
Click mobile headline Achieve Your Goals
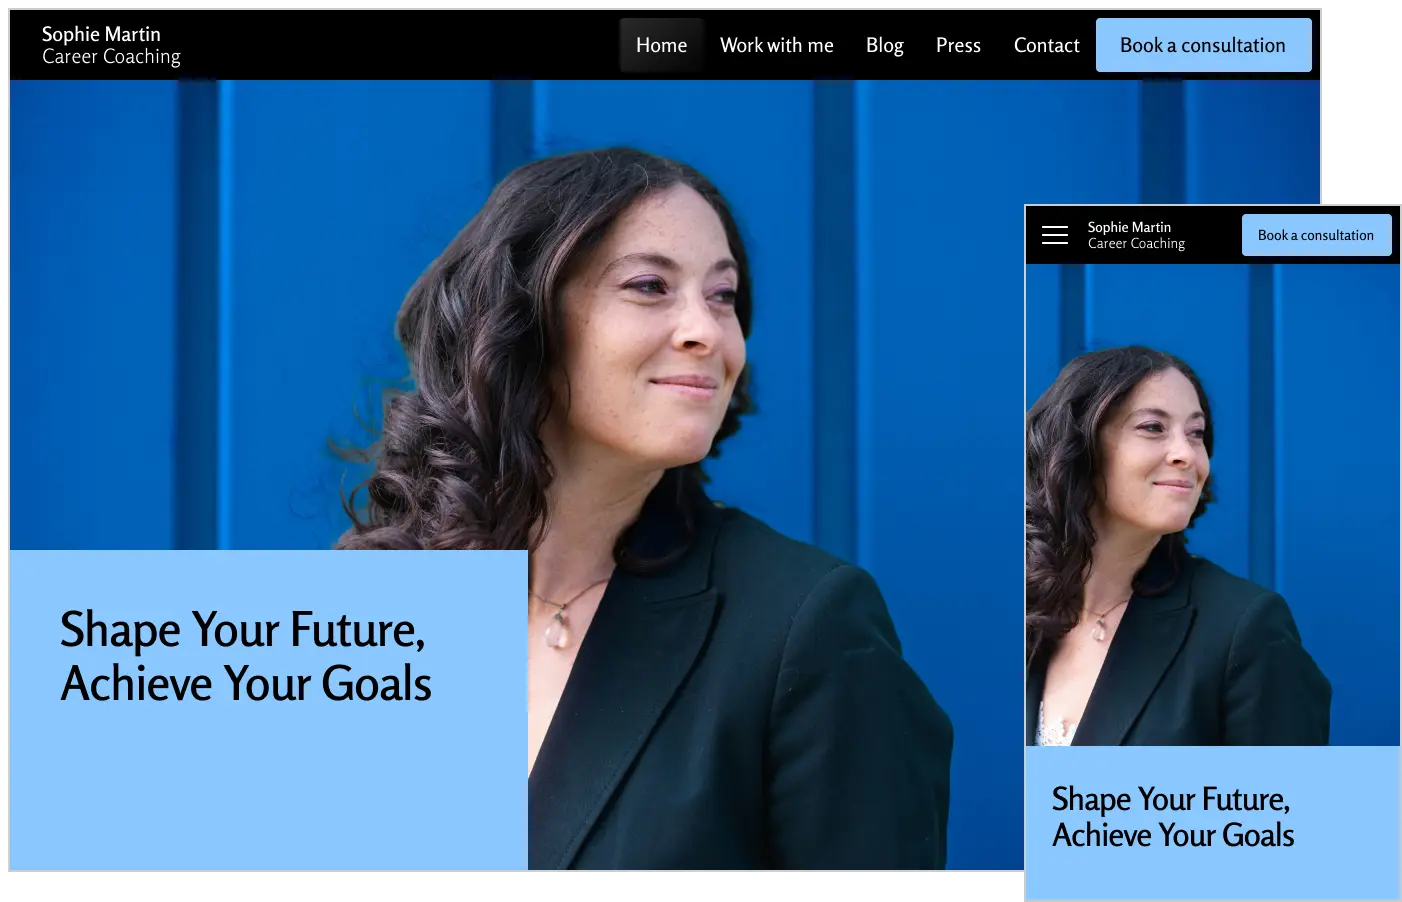1173,835
